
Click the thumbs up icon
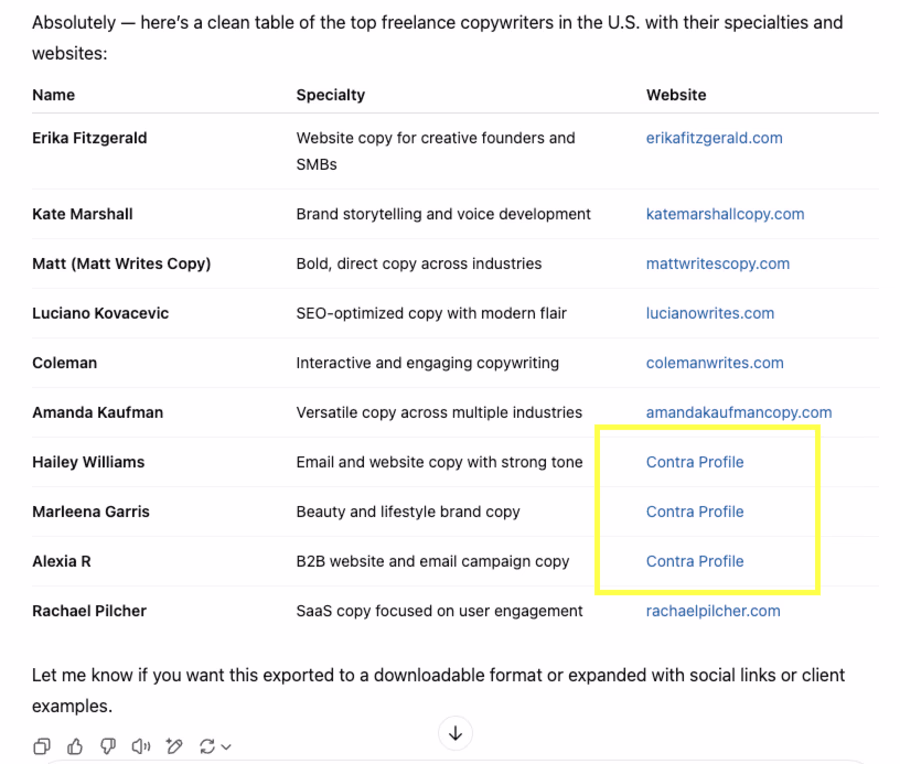pos(75,746)
